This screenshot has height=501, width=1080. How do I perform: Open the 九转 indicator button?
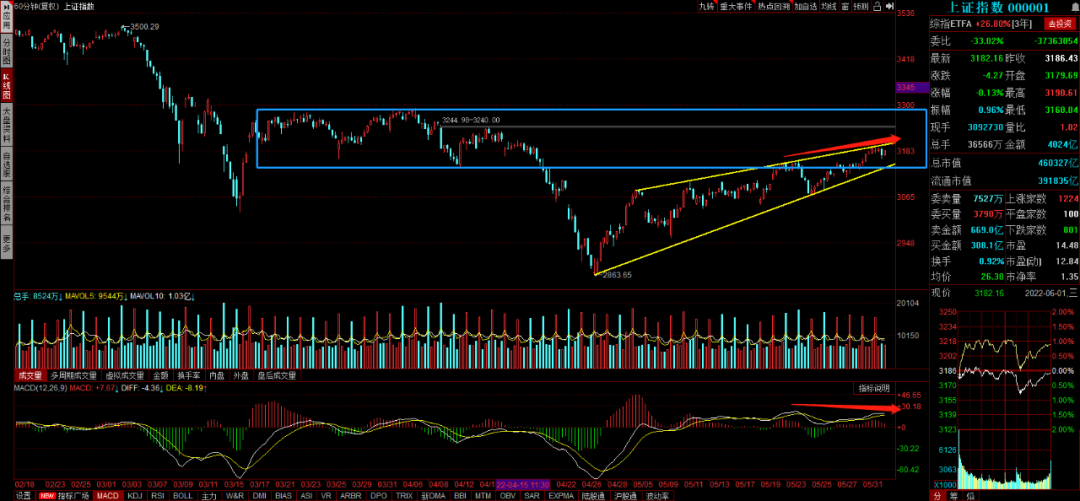[x=707, y=6]
